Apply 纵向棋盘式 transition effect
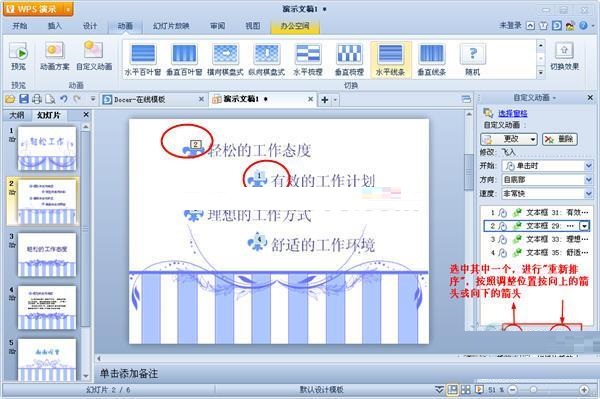 267,60
